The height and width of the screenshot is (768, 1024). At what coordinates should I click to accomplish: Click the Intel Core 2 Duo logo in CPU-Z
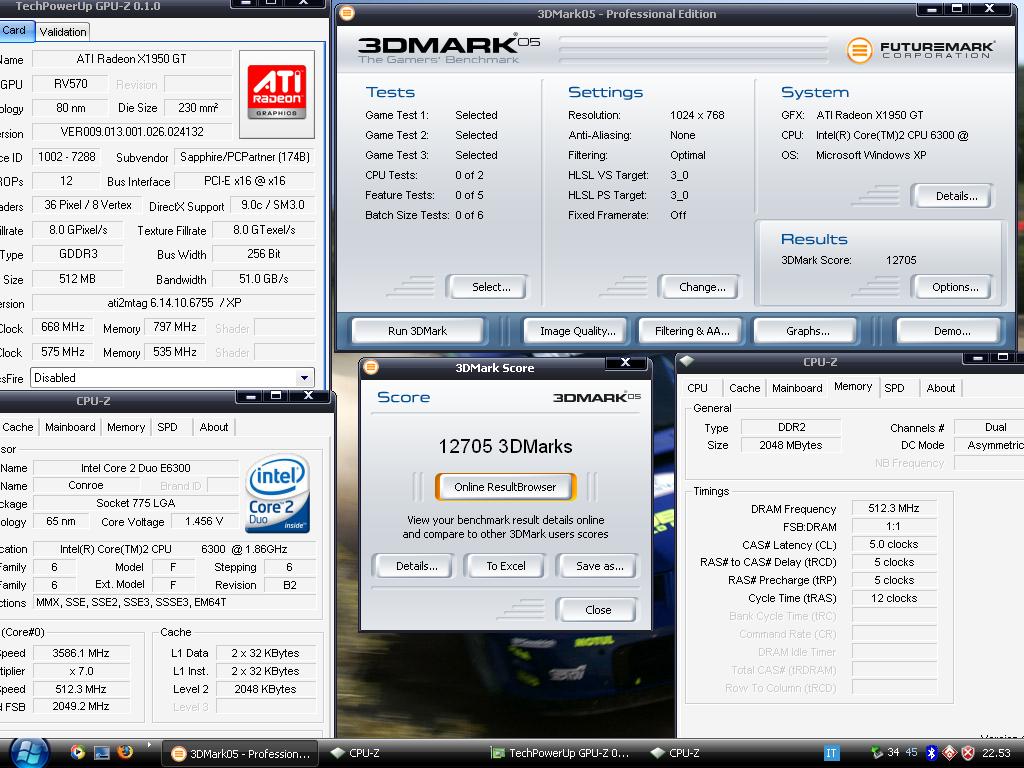pos(277,494)
